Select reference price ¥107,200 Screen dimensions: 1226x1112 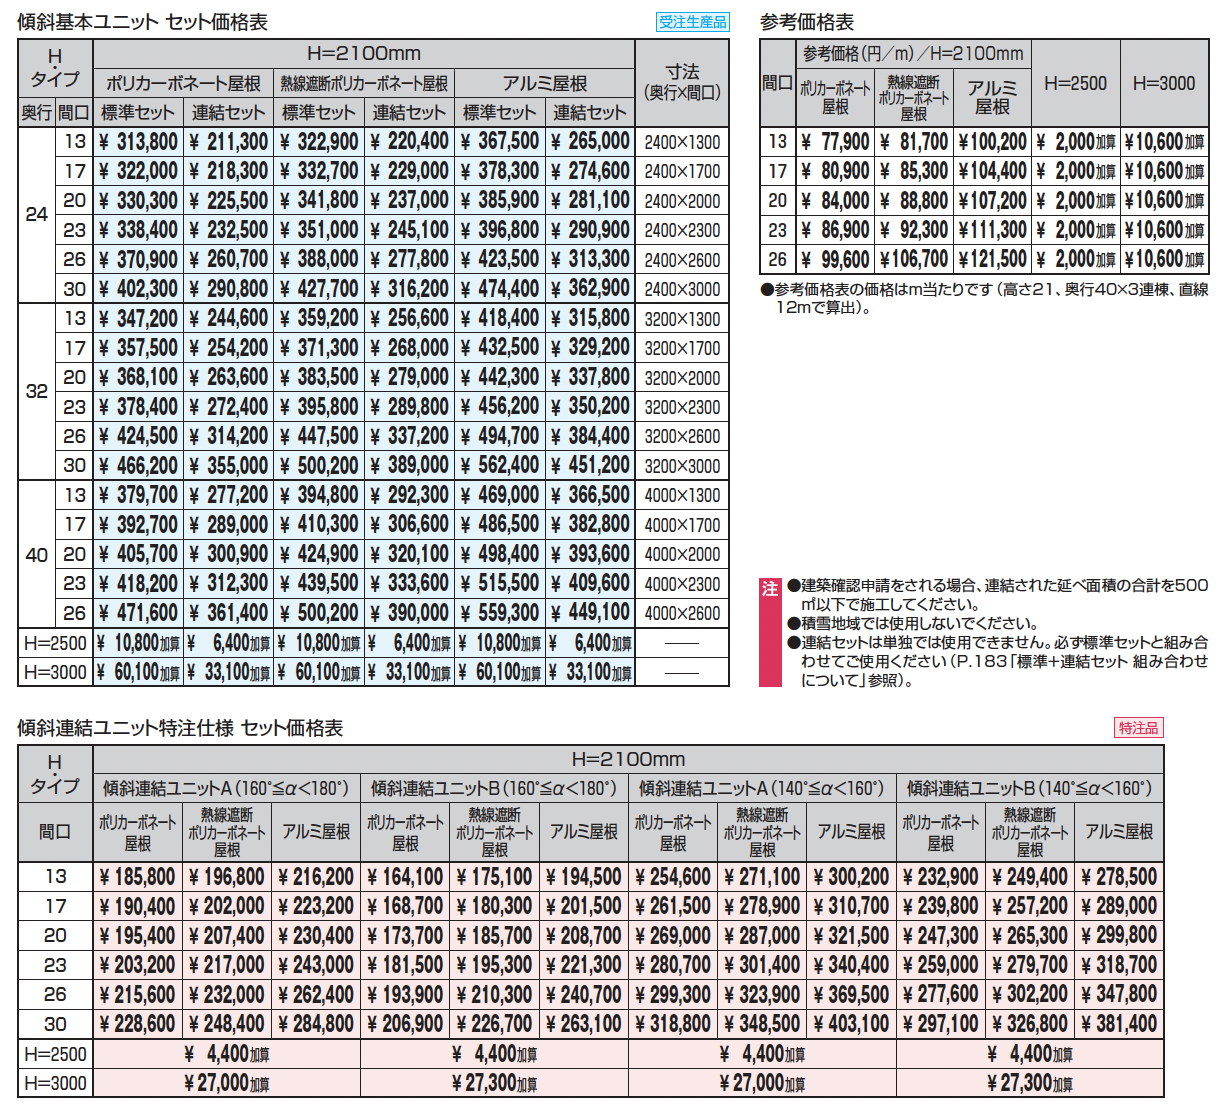coord(992,200)
